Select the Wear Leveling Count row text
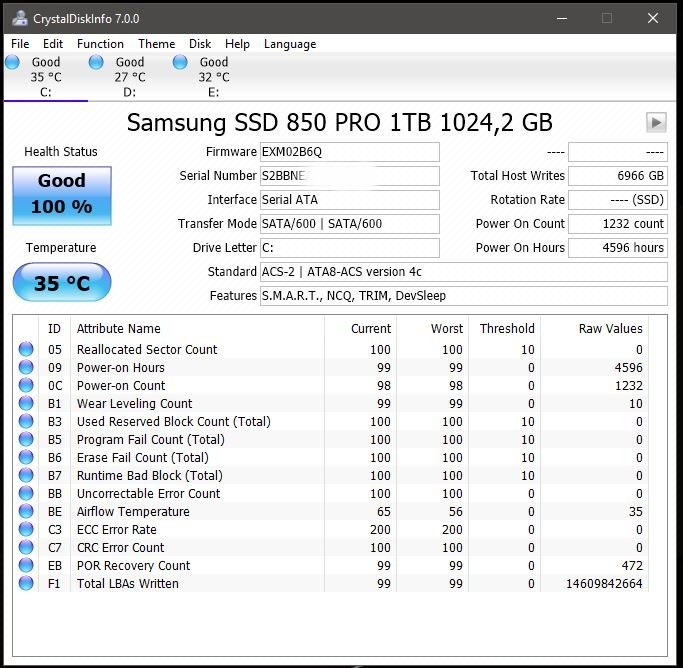Screen dimensions: 683x668 tap(134, 404)
